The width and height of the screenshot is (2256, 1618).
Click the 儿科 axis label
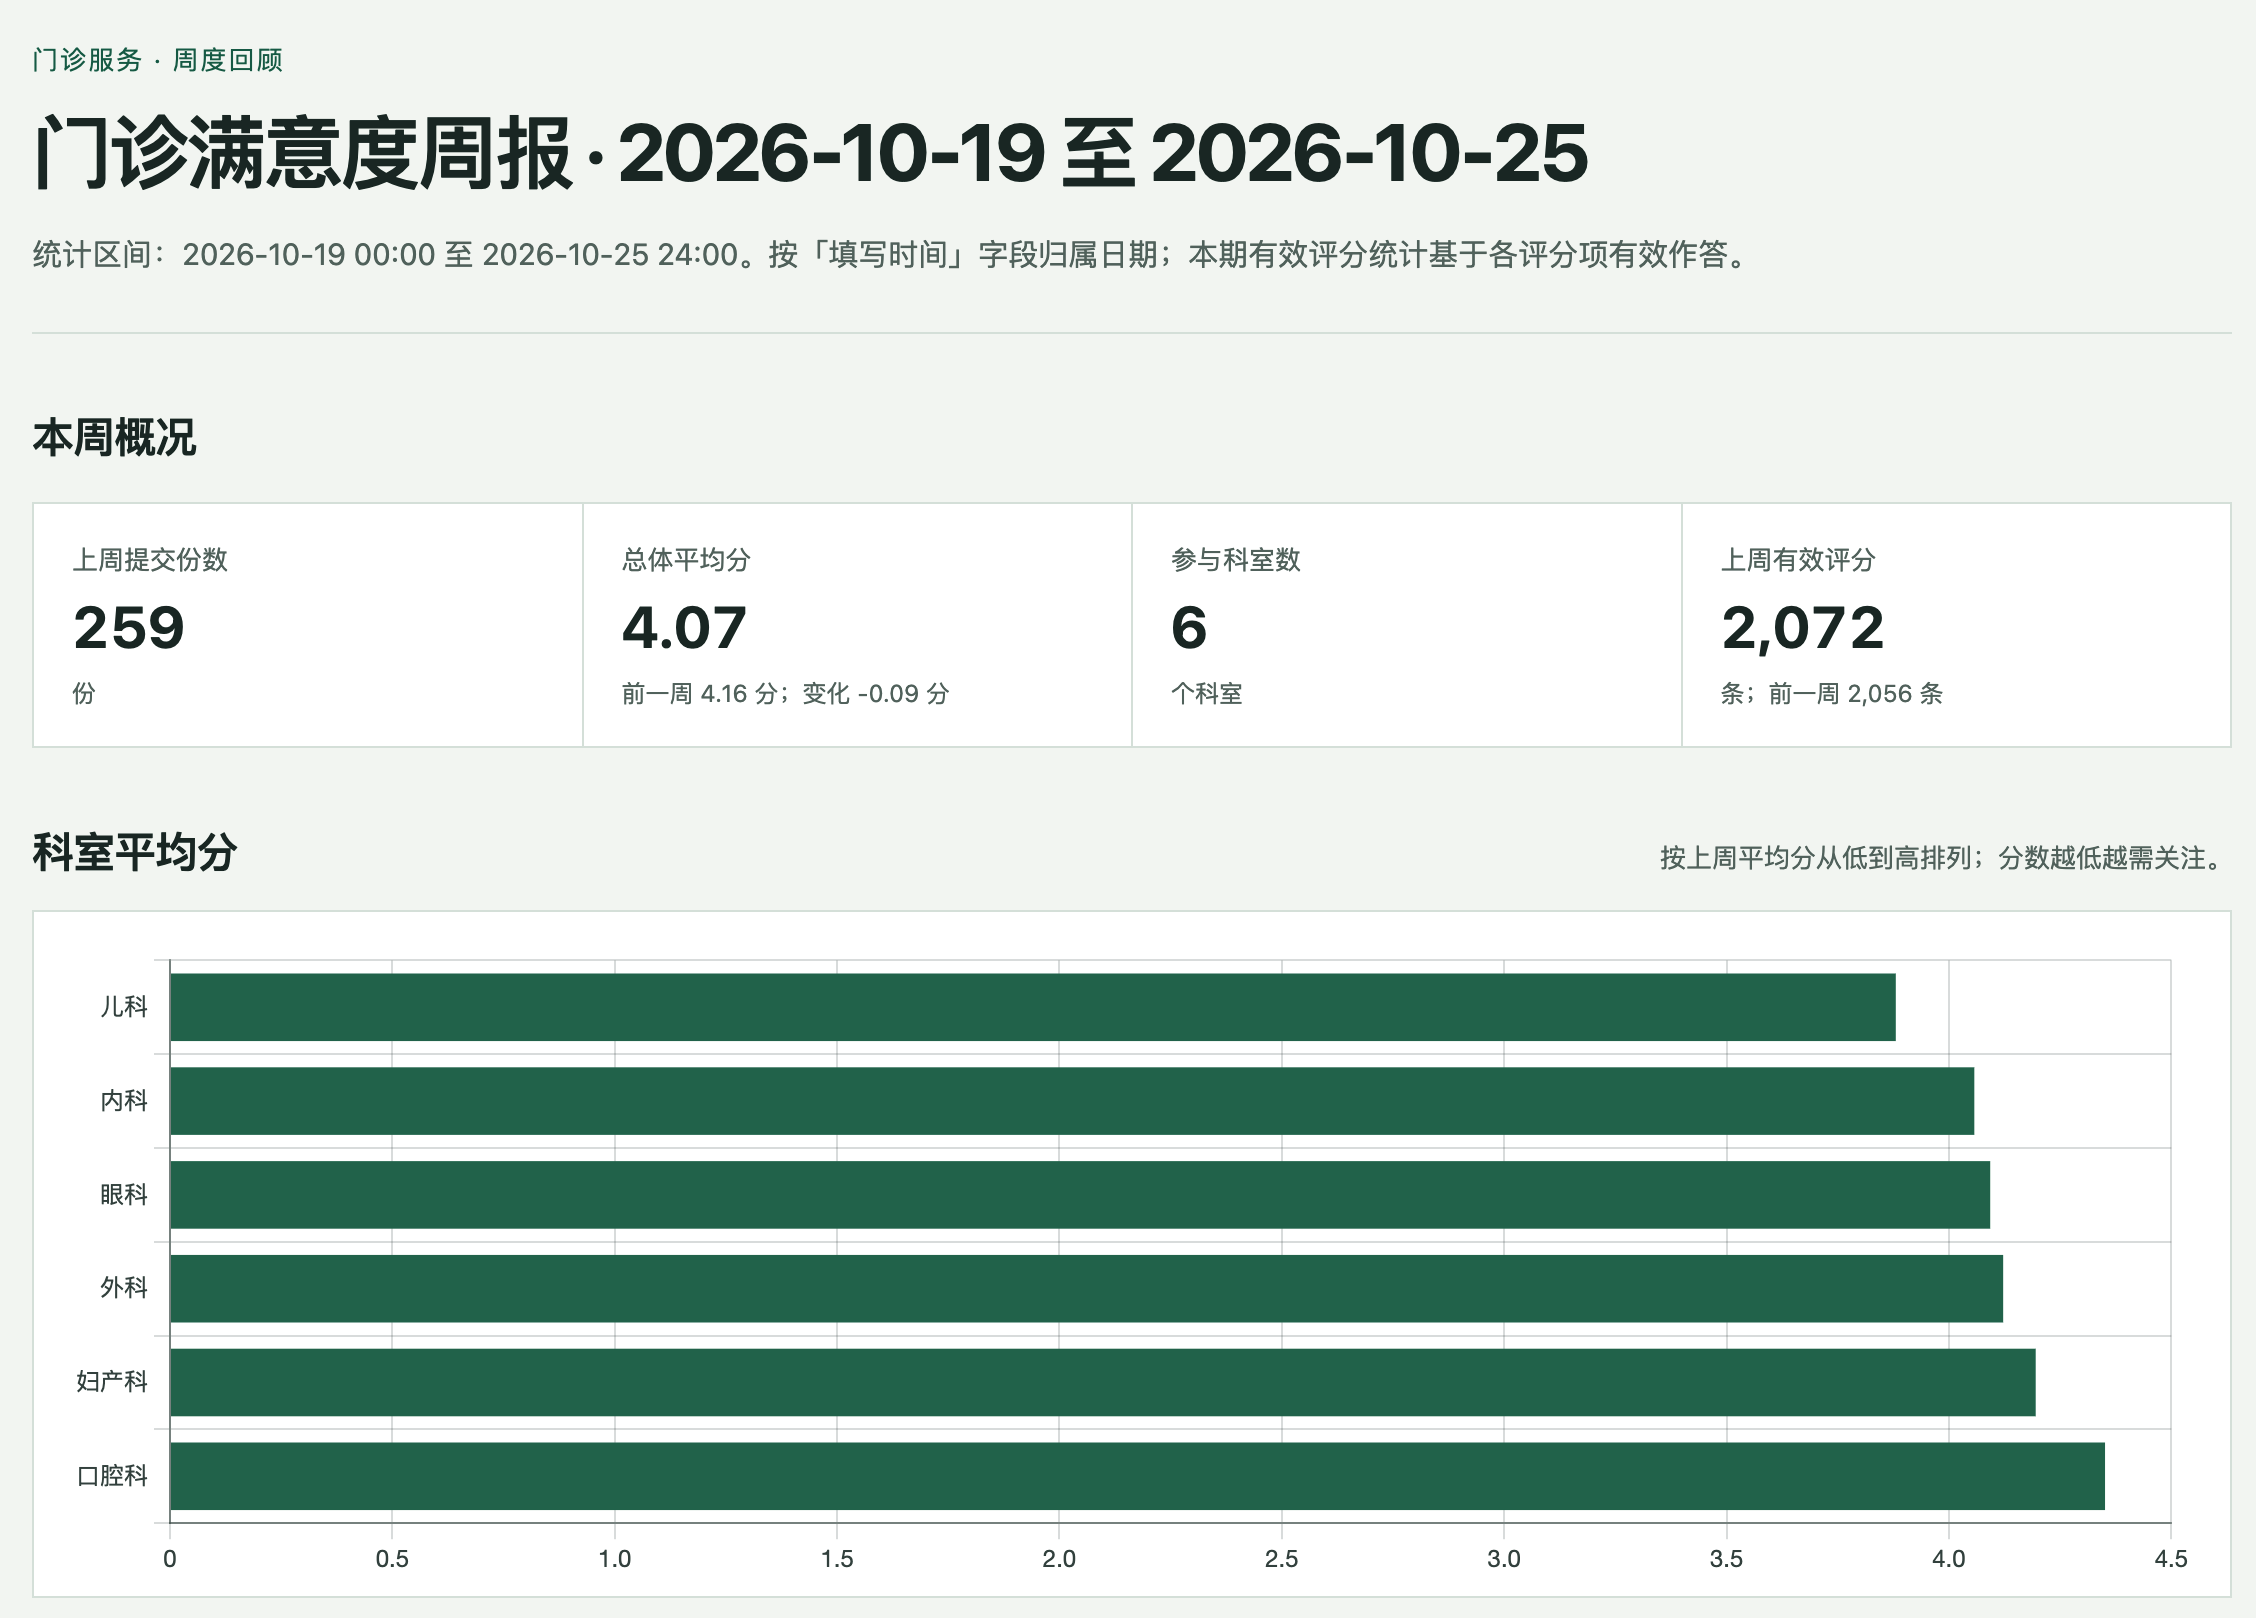click(x=124, y=1007)
